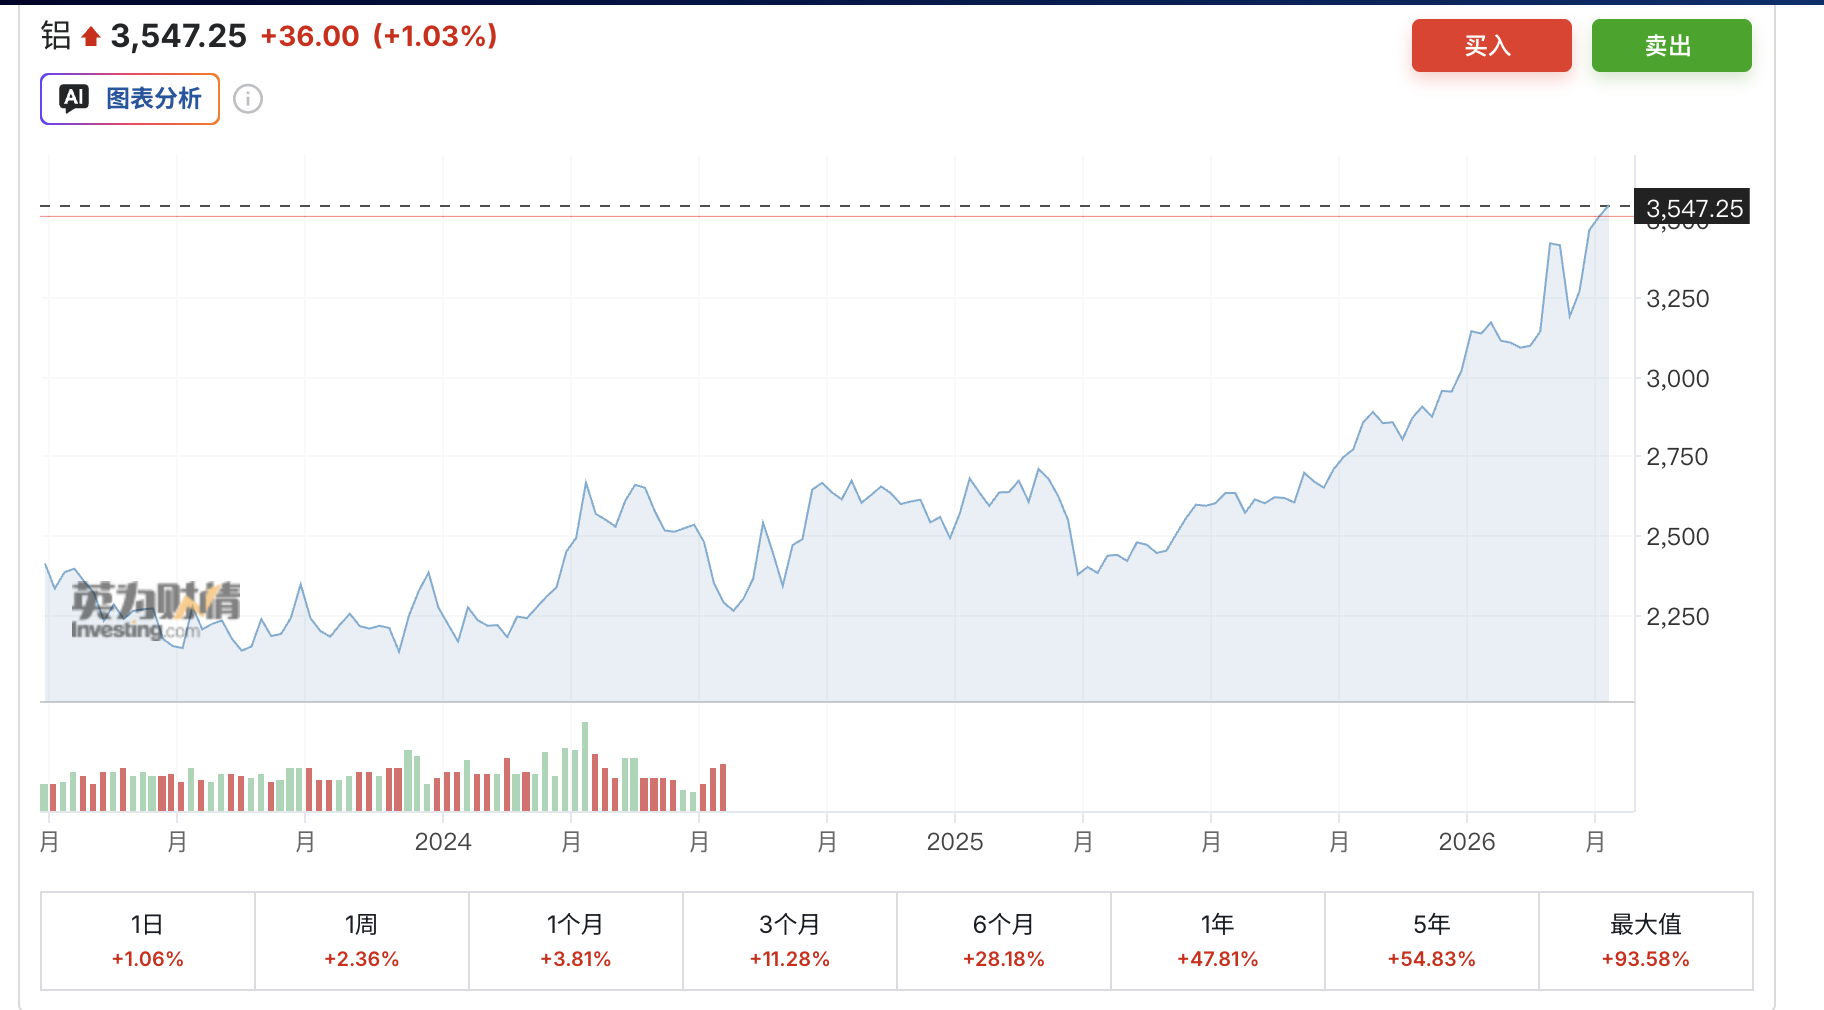Choose the 最大值 max range
The image size is (1824, 1010).
click(1646, 940)
